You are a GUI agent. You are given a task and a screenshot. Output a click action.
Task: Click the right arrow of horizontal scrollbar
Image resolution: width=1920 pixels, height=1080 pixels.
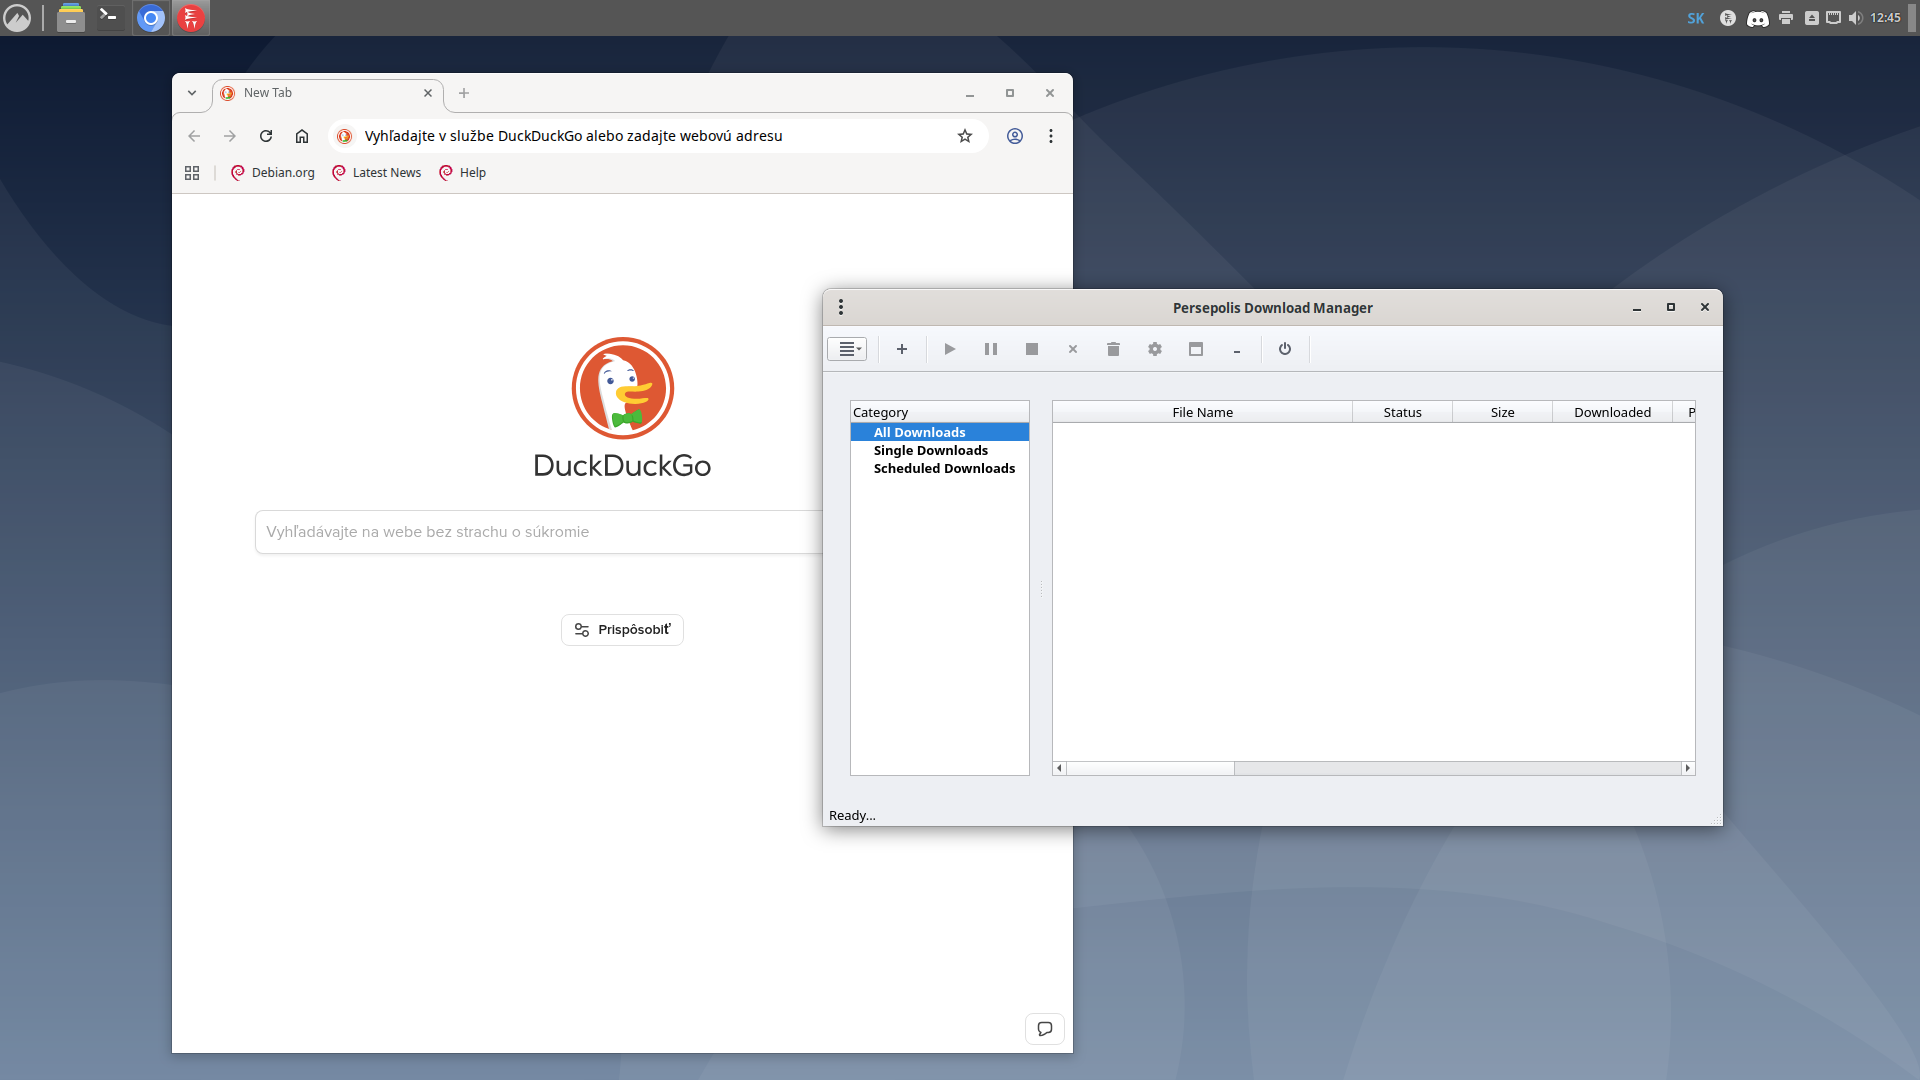pyautogui.click(x=1688, y=768)
